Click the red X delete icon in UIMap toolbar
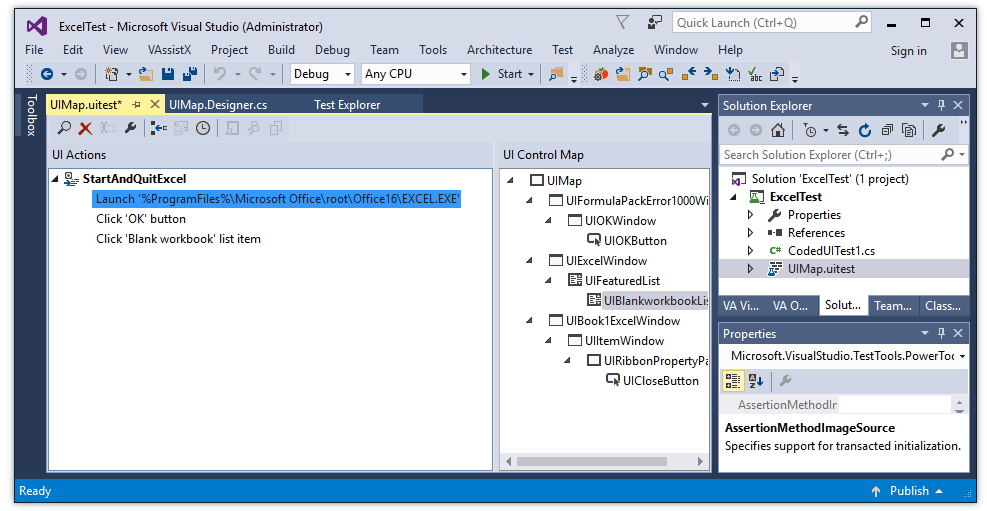 [x=85, y=128]
